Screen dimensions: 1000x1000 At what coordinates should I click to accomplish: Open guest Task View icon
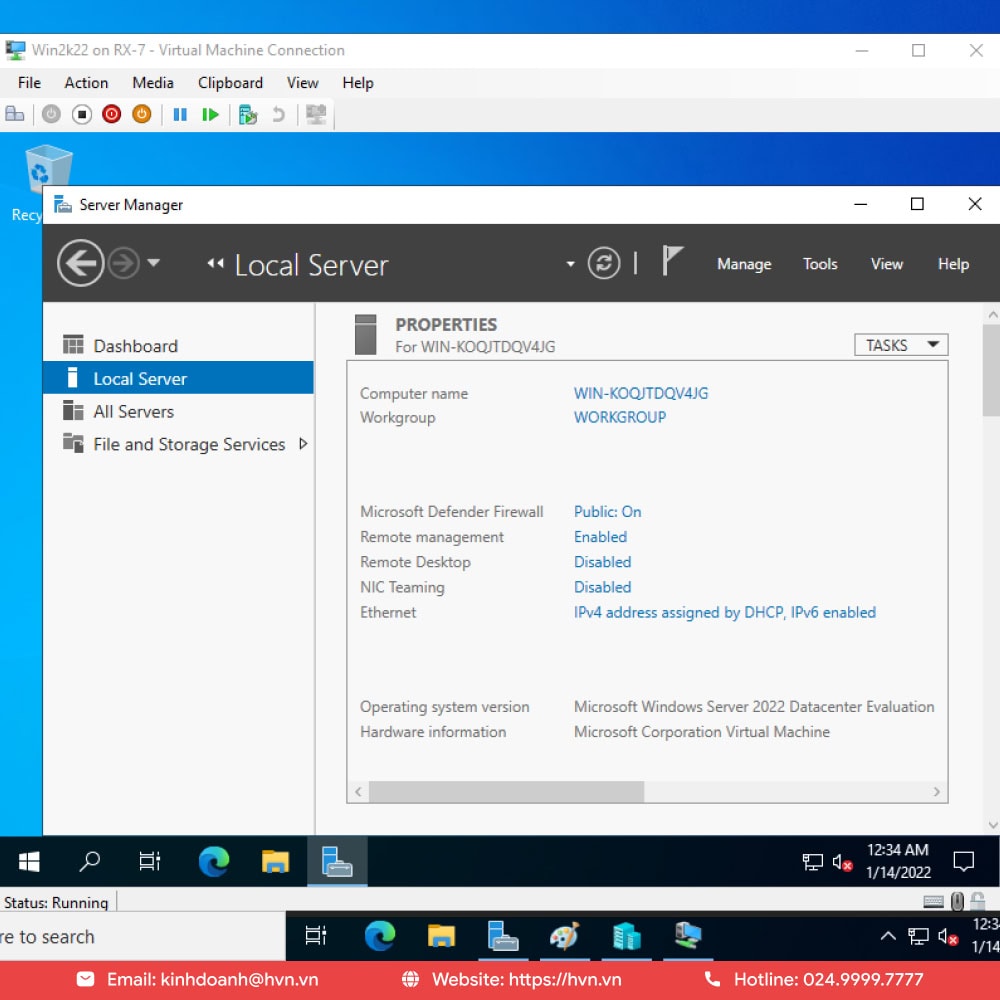point(150,862)
